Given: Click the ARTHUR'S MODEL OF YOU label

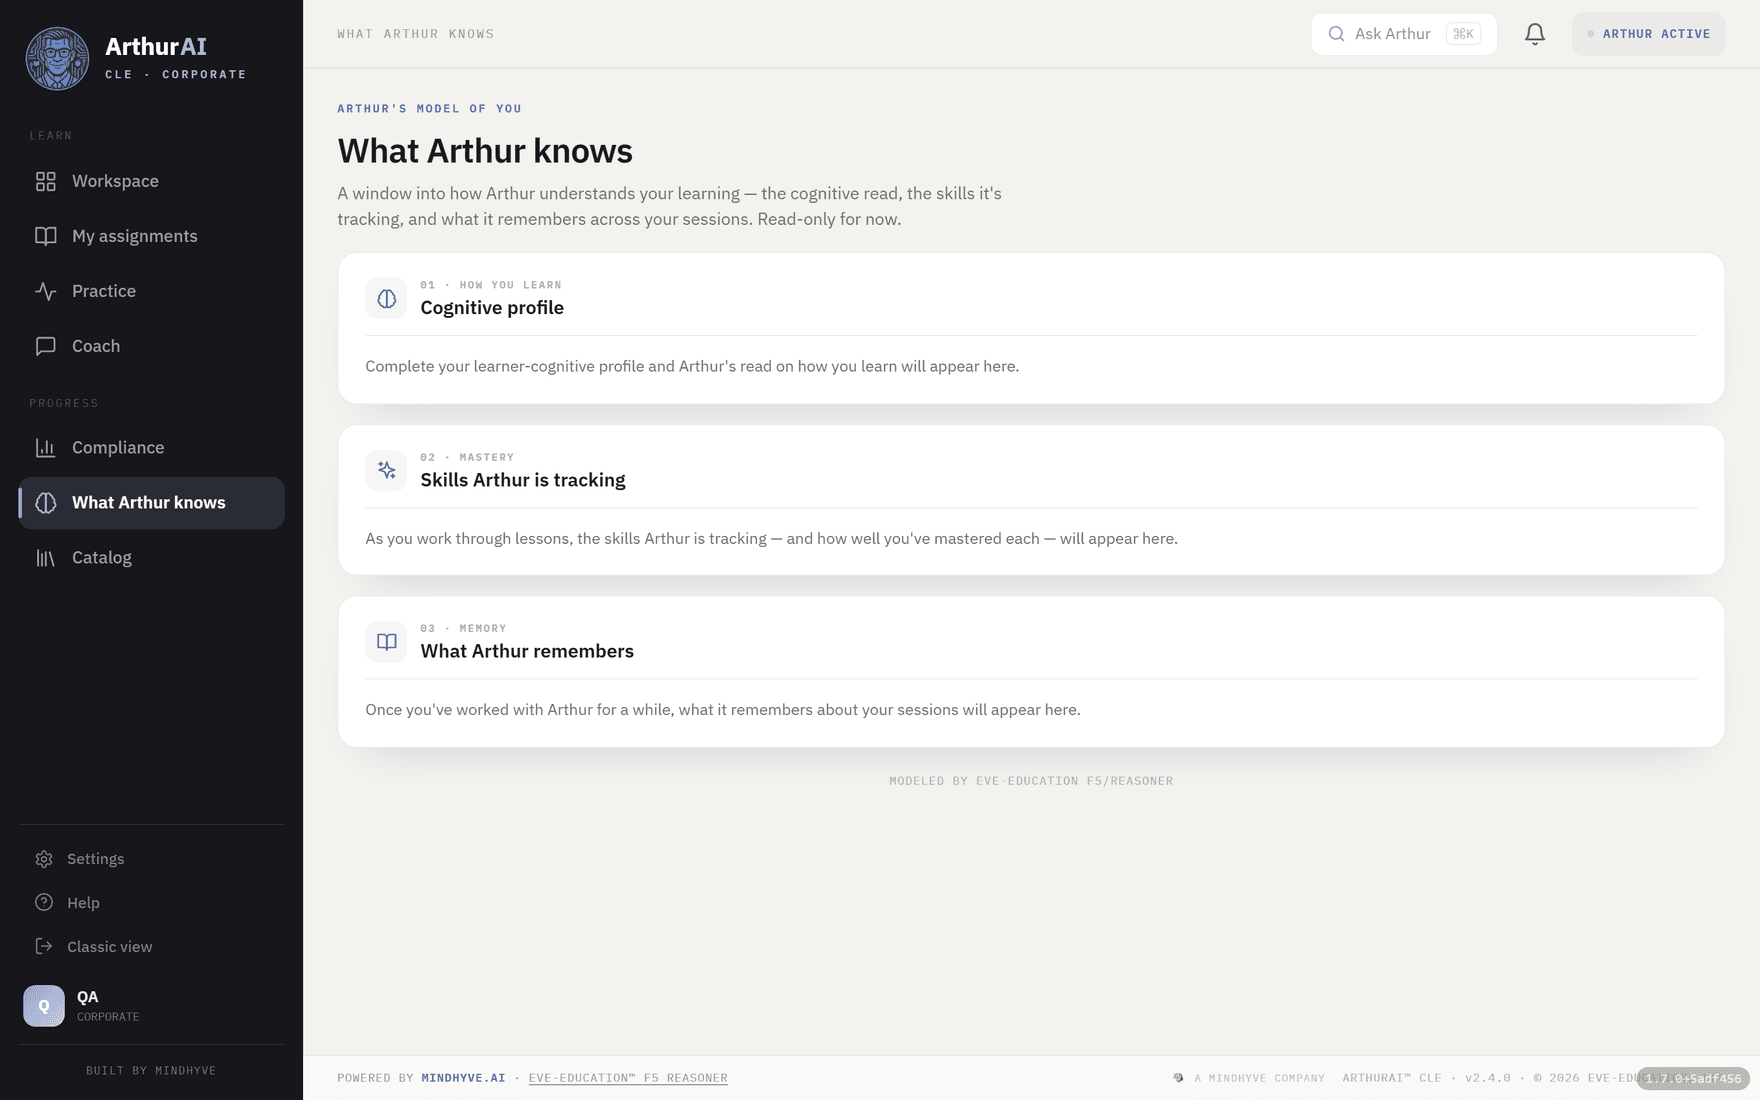Looking at the screenshot, I should point(429,108).
